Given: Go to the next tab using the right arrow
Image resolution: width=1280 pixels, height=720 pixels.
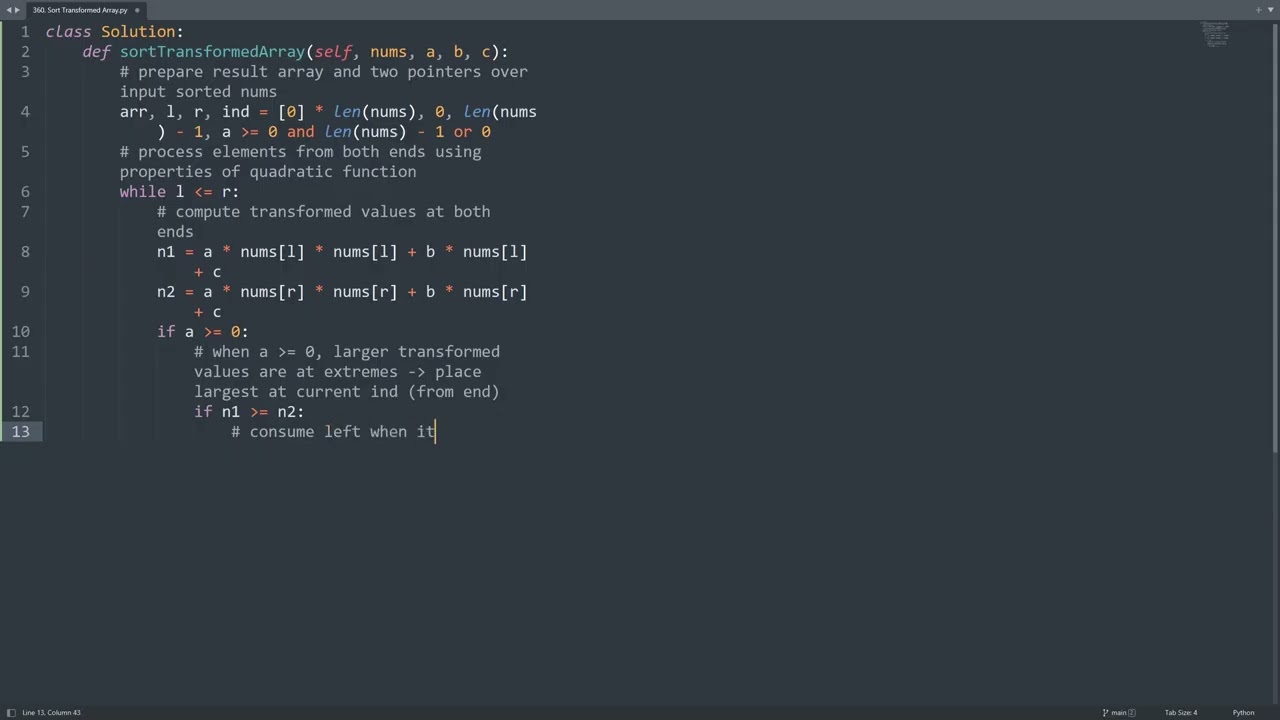Looking at the screenshot, I should (17, 10).
